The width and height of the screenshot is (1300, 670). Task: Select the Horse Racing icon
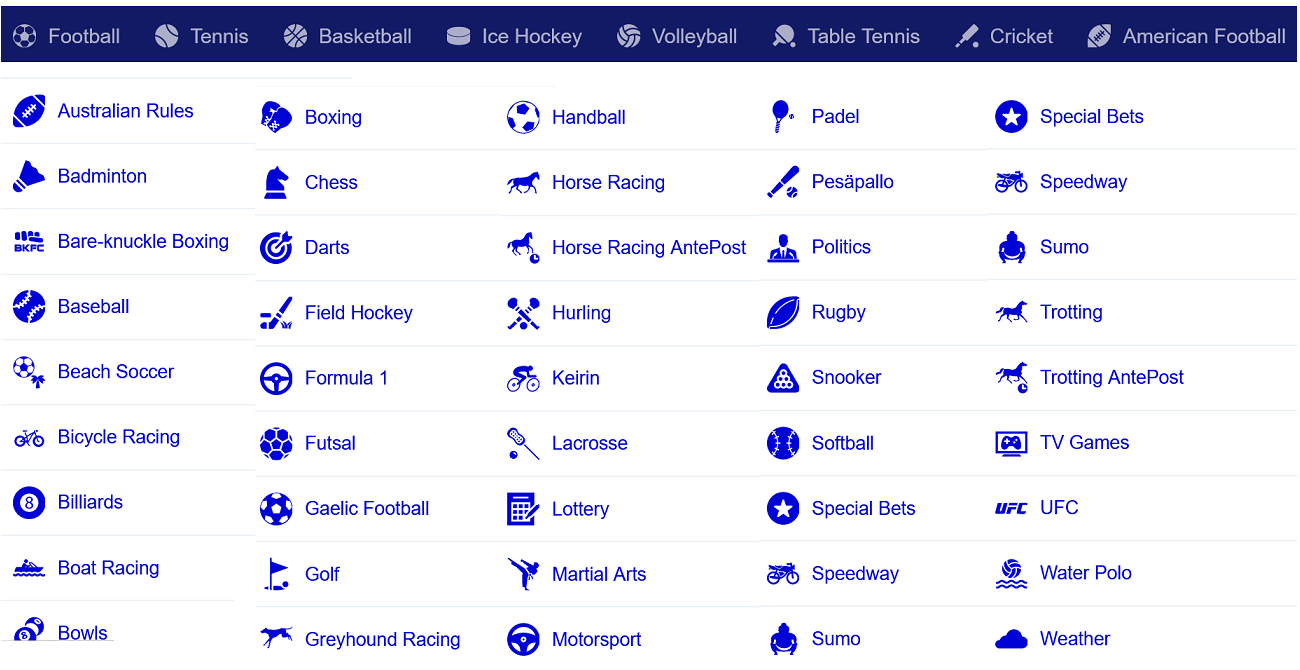point(521,182)
